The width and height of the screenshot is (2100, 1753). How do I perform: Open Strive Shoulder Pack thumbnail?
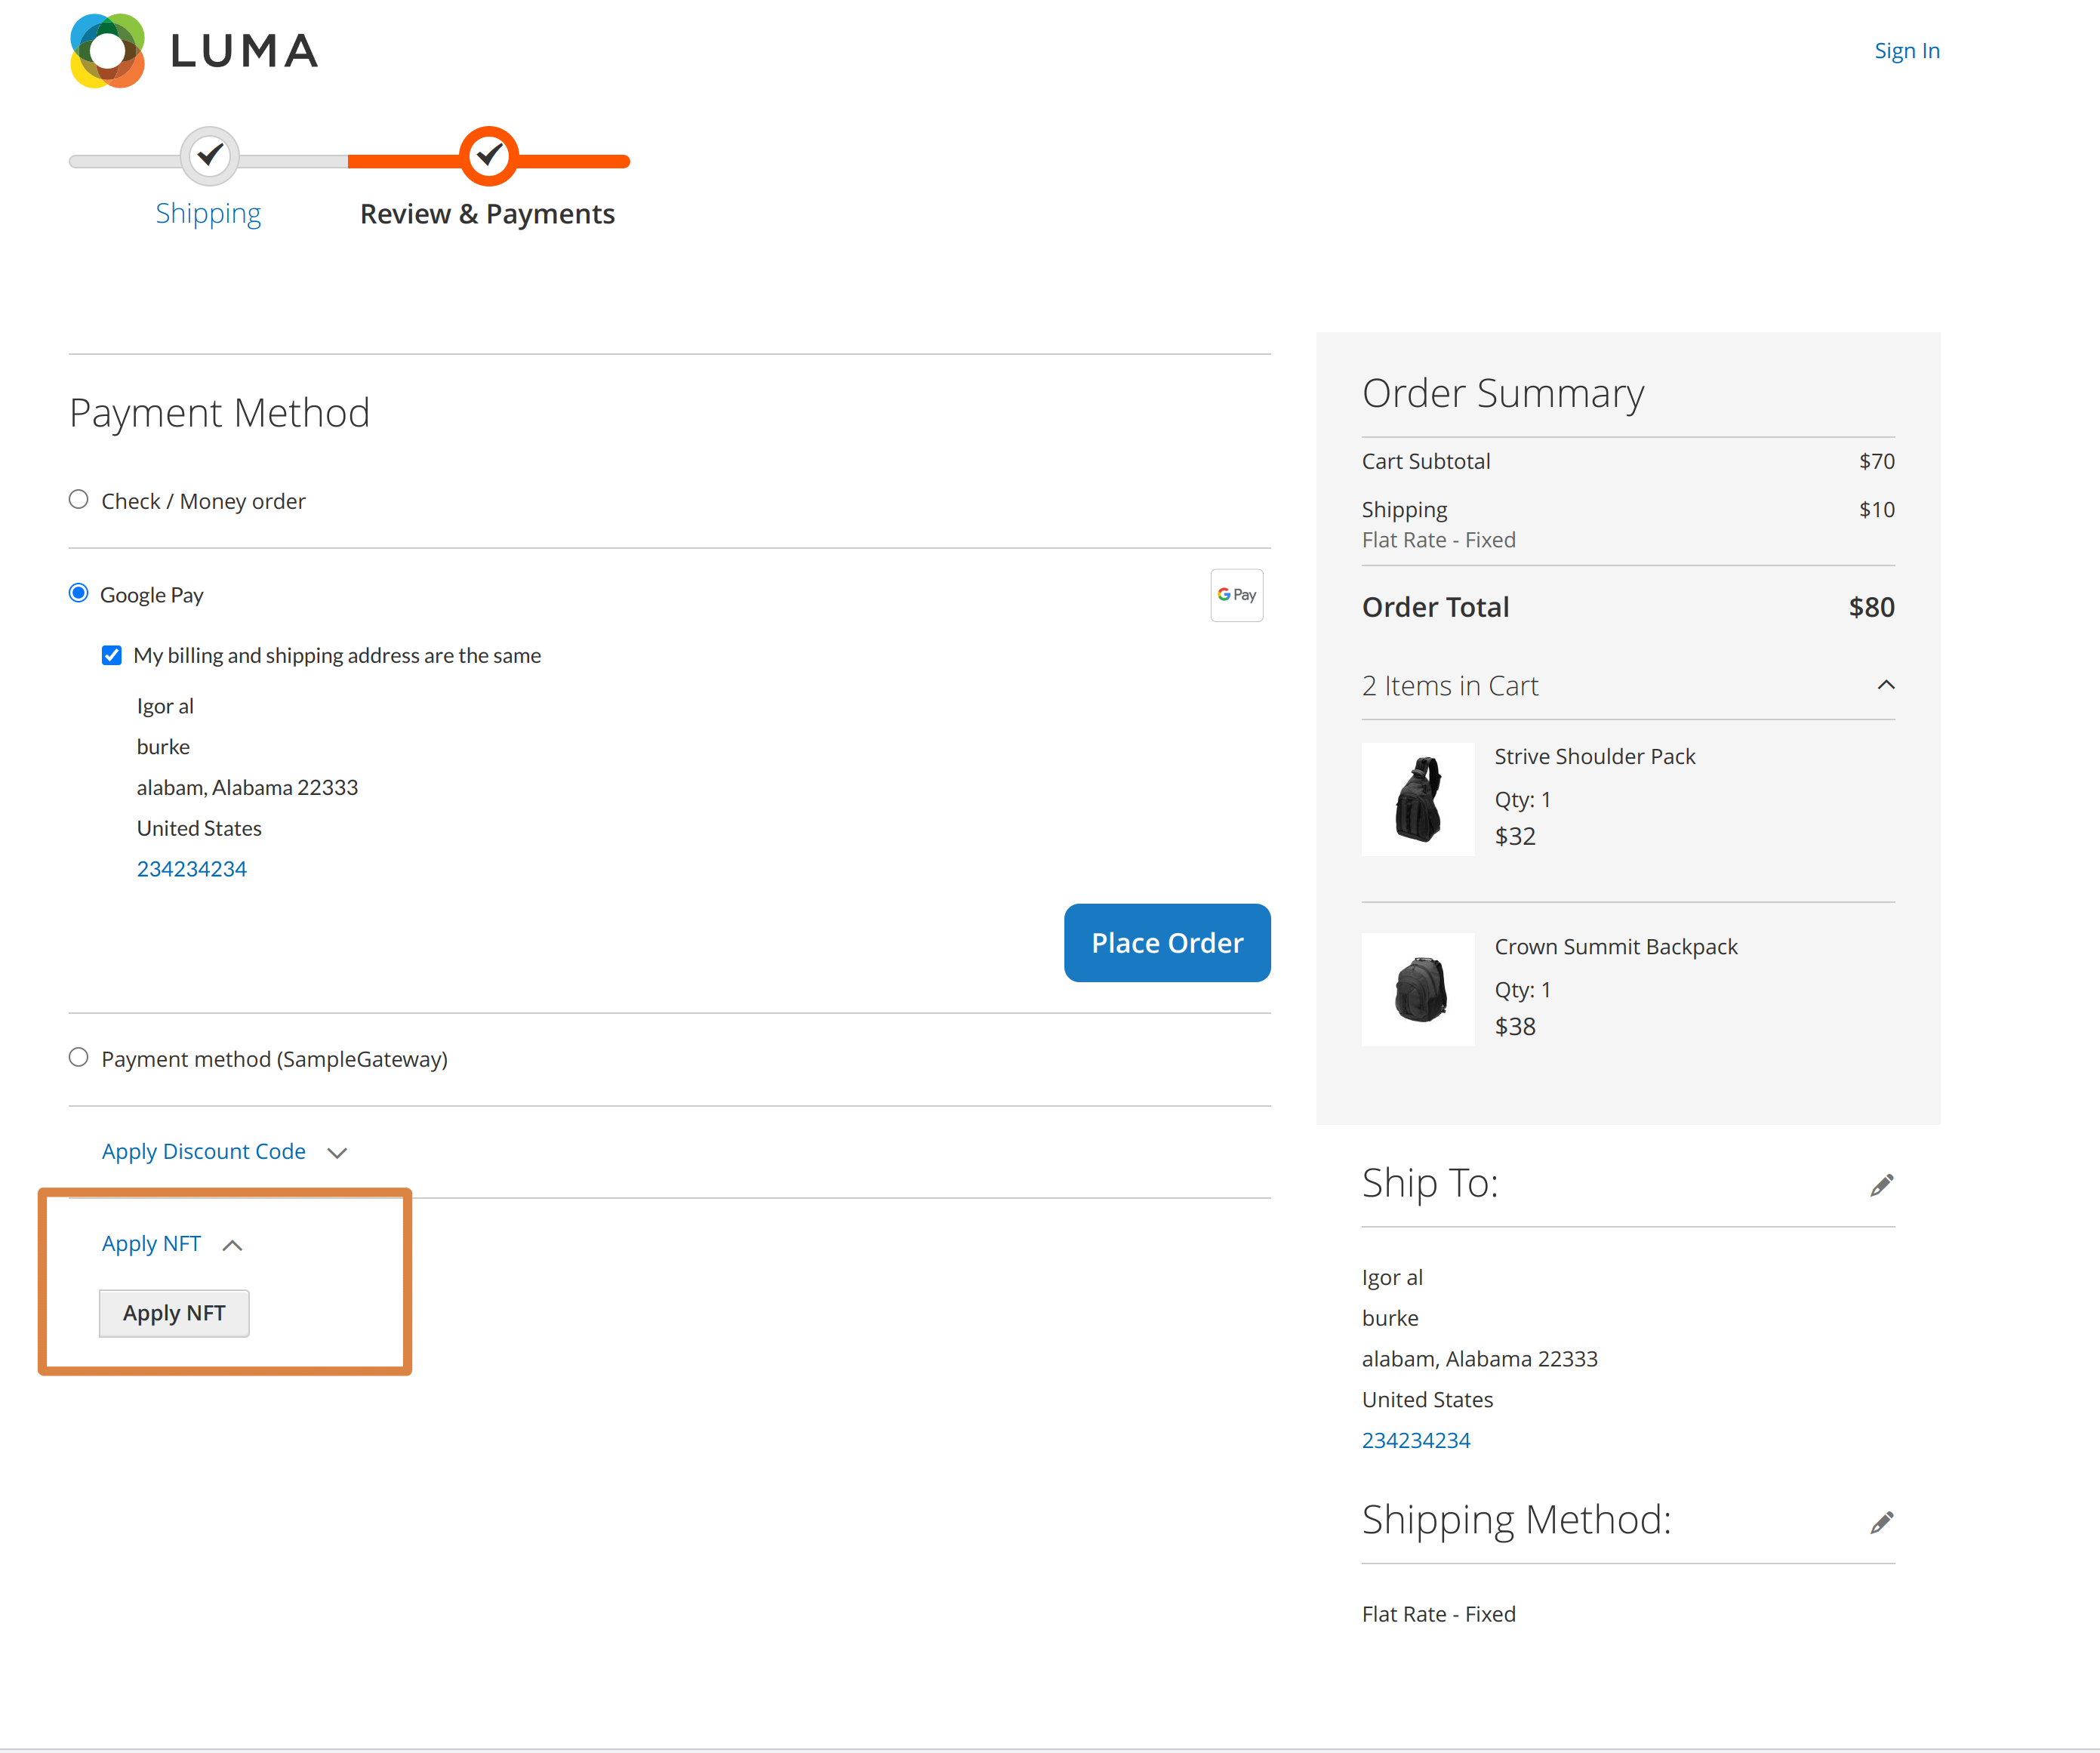pyautogui.click(x=1417, y=799)
